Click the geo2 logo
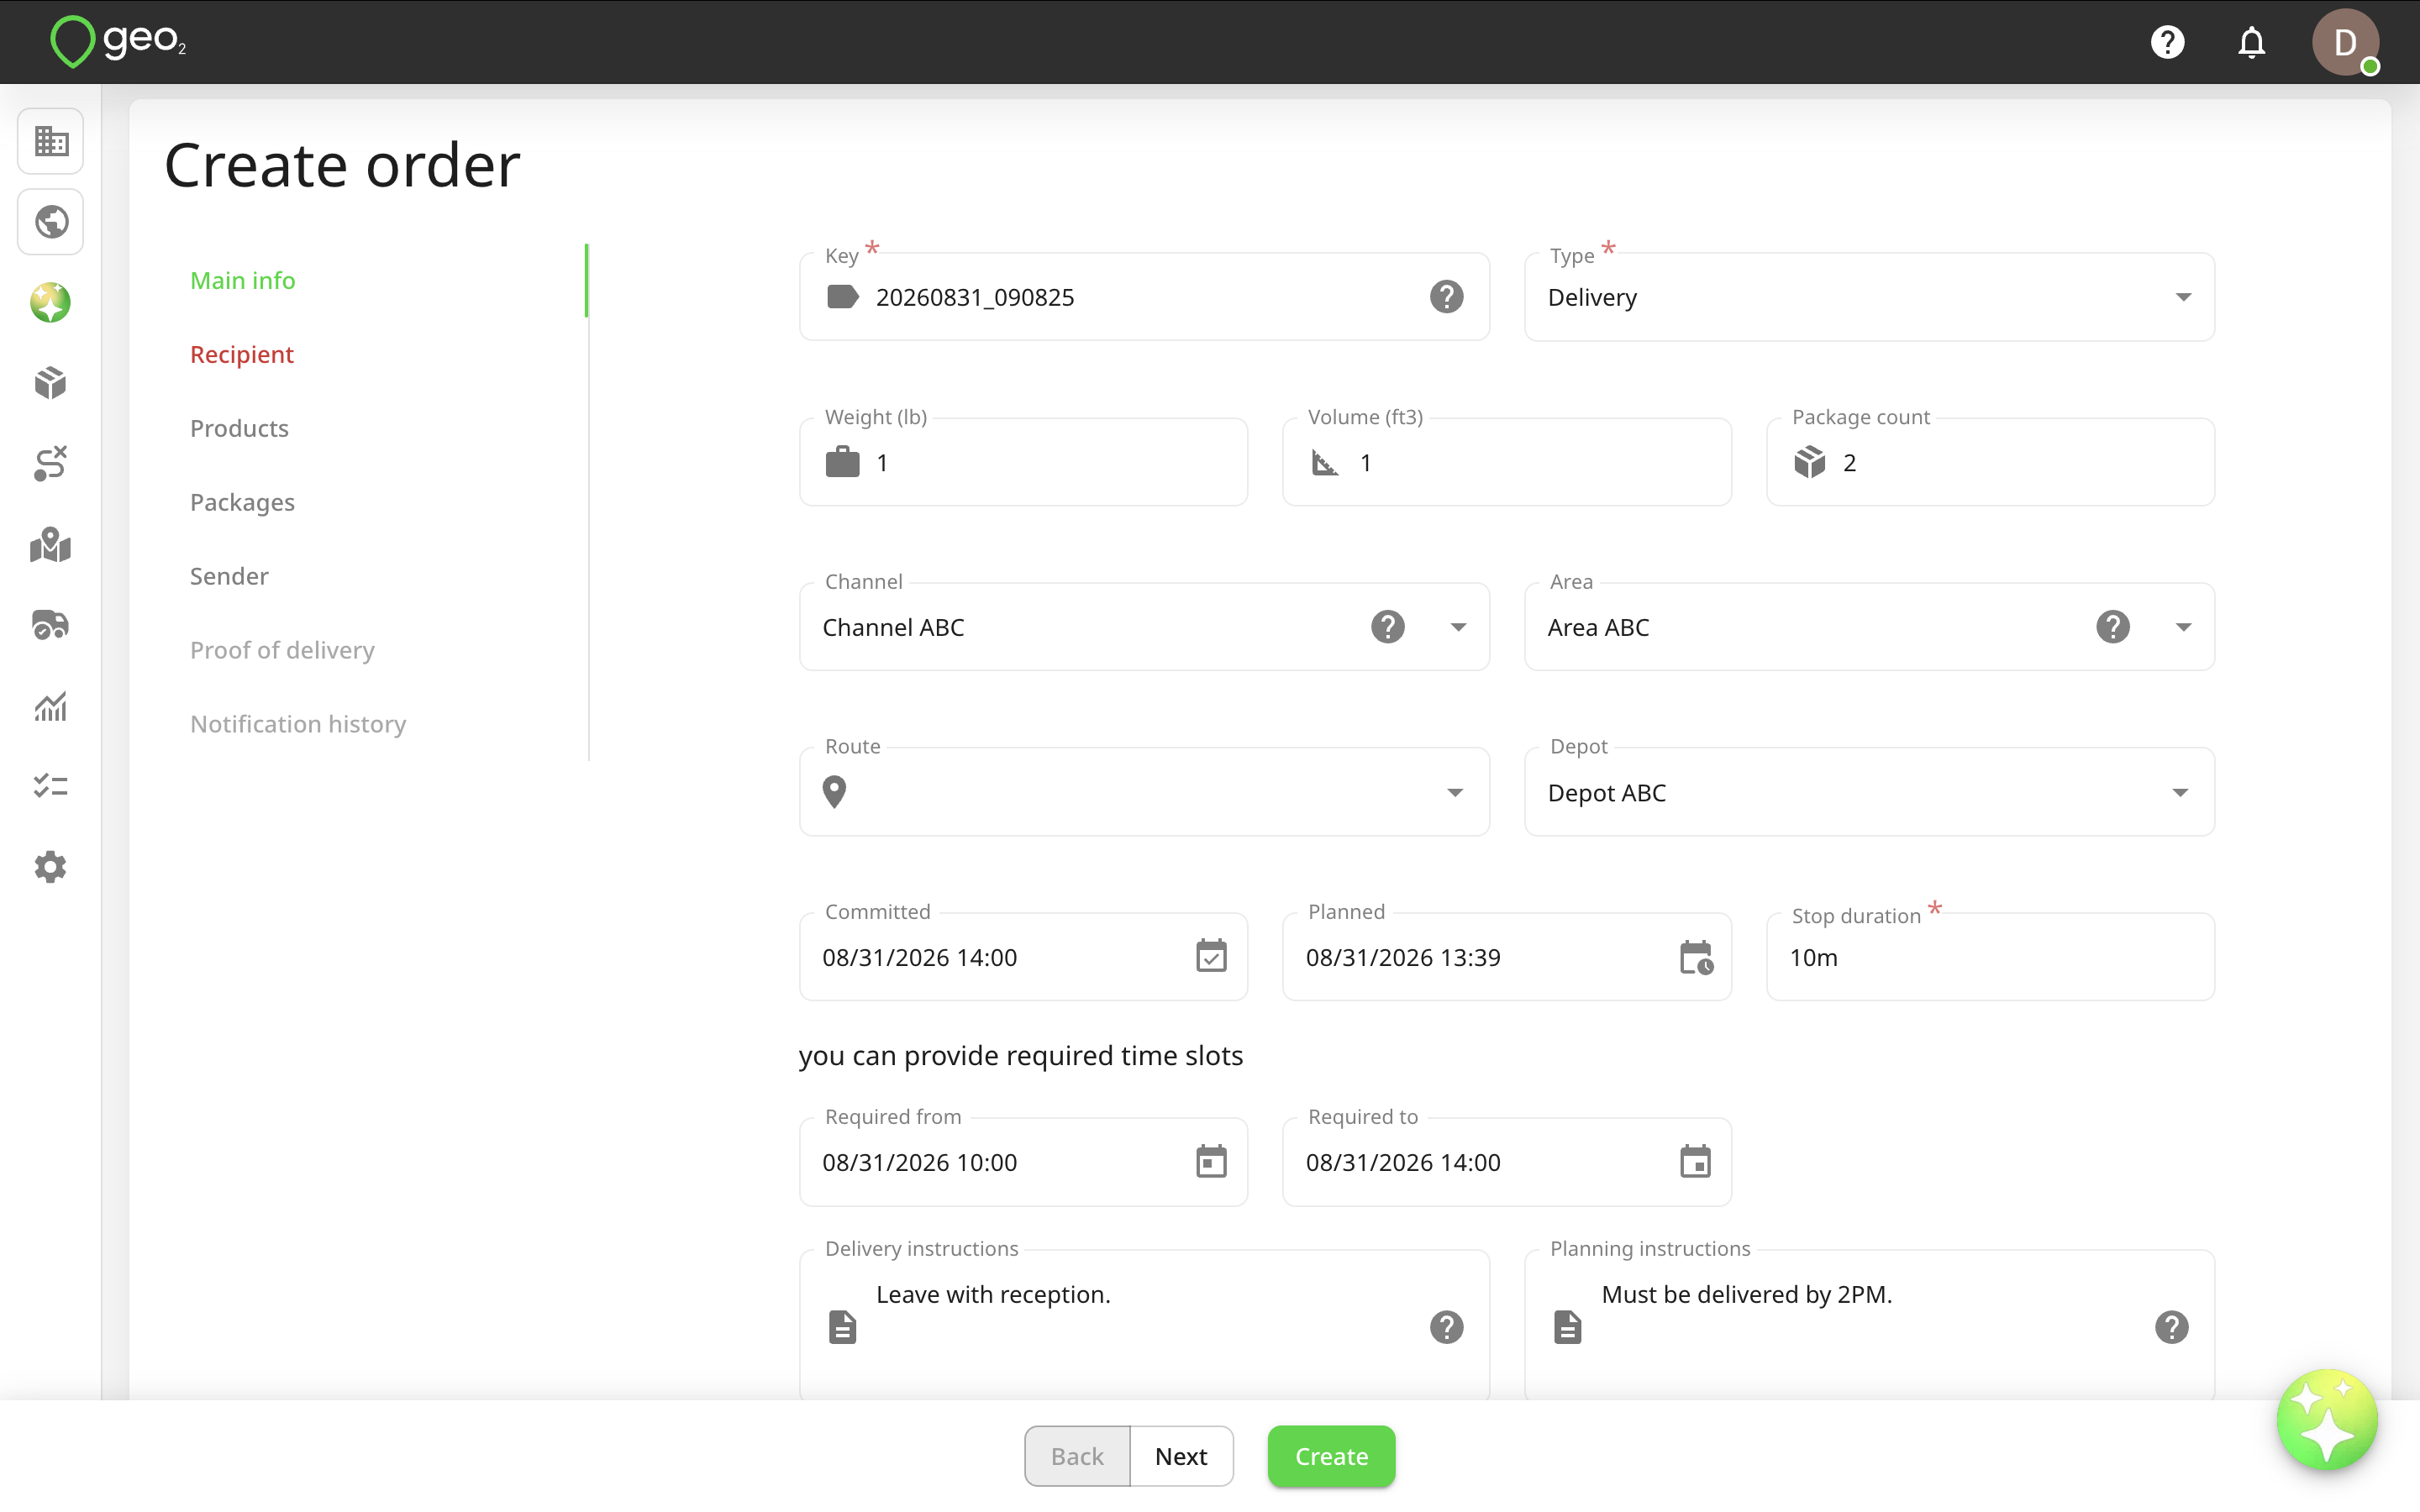The height and width of the screenshot is (1512, 2420). (x=118, y=42)
